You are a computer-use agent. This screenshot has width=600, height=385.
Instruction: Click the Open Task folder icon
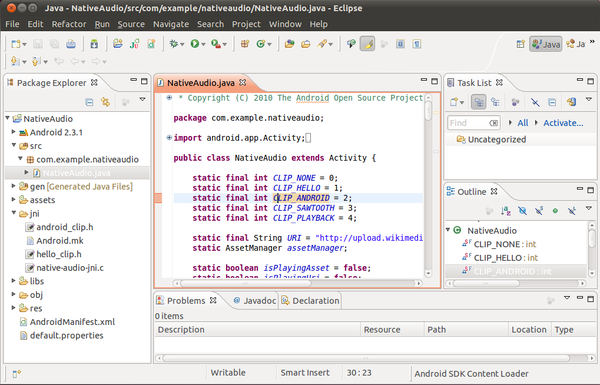point(306,44)
